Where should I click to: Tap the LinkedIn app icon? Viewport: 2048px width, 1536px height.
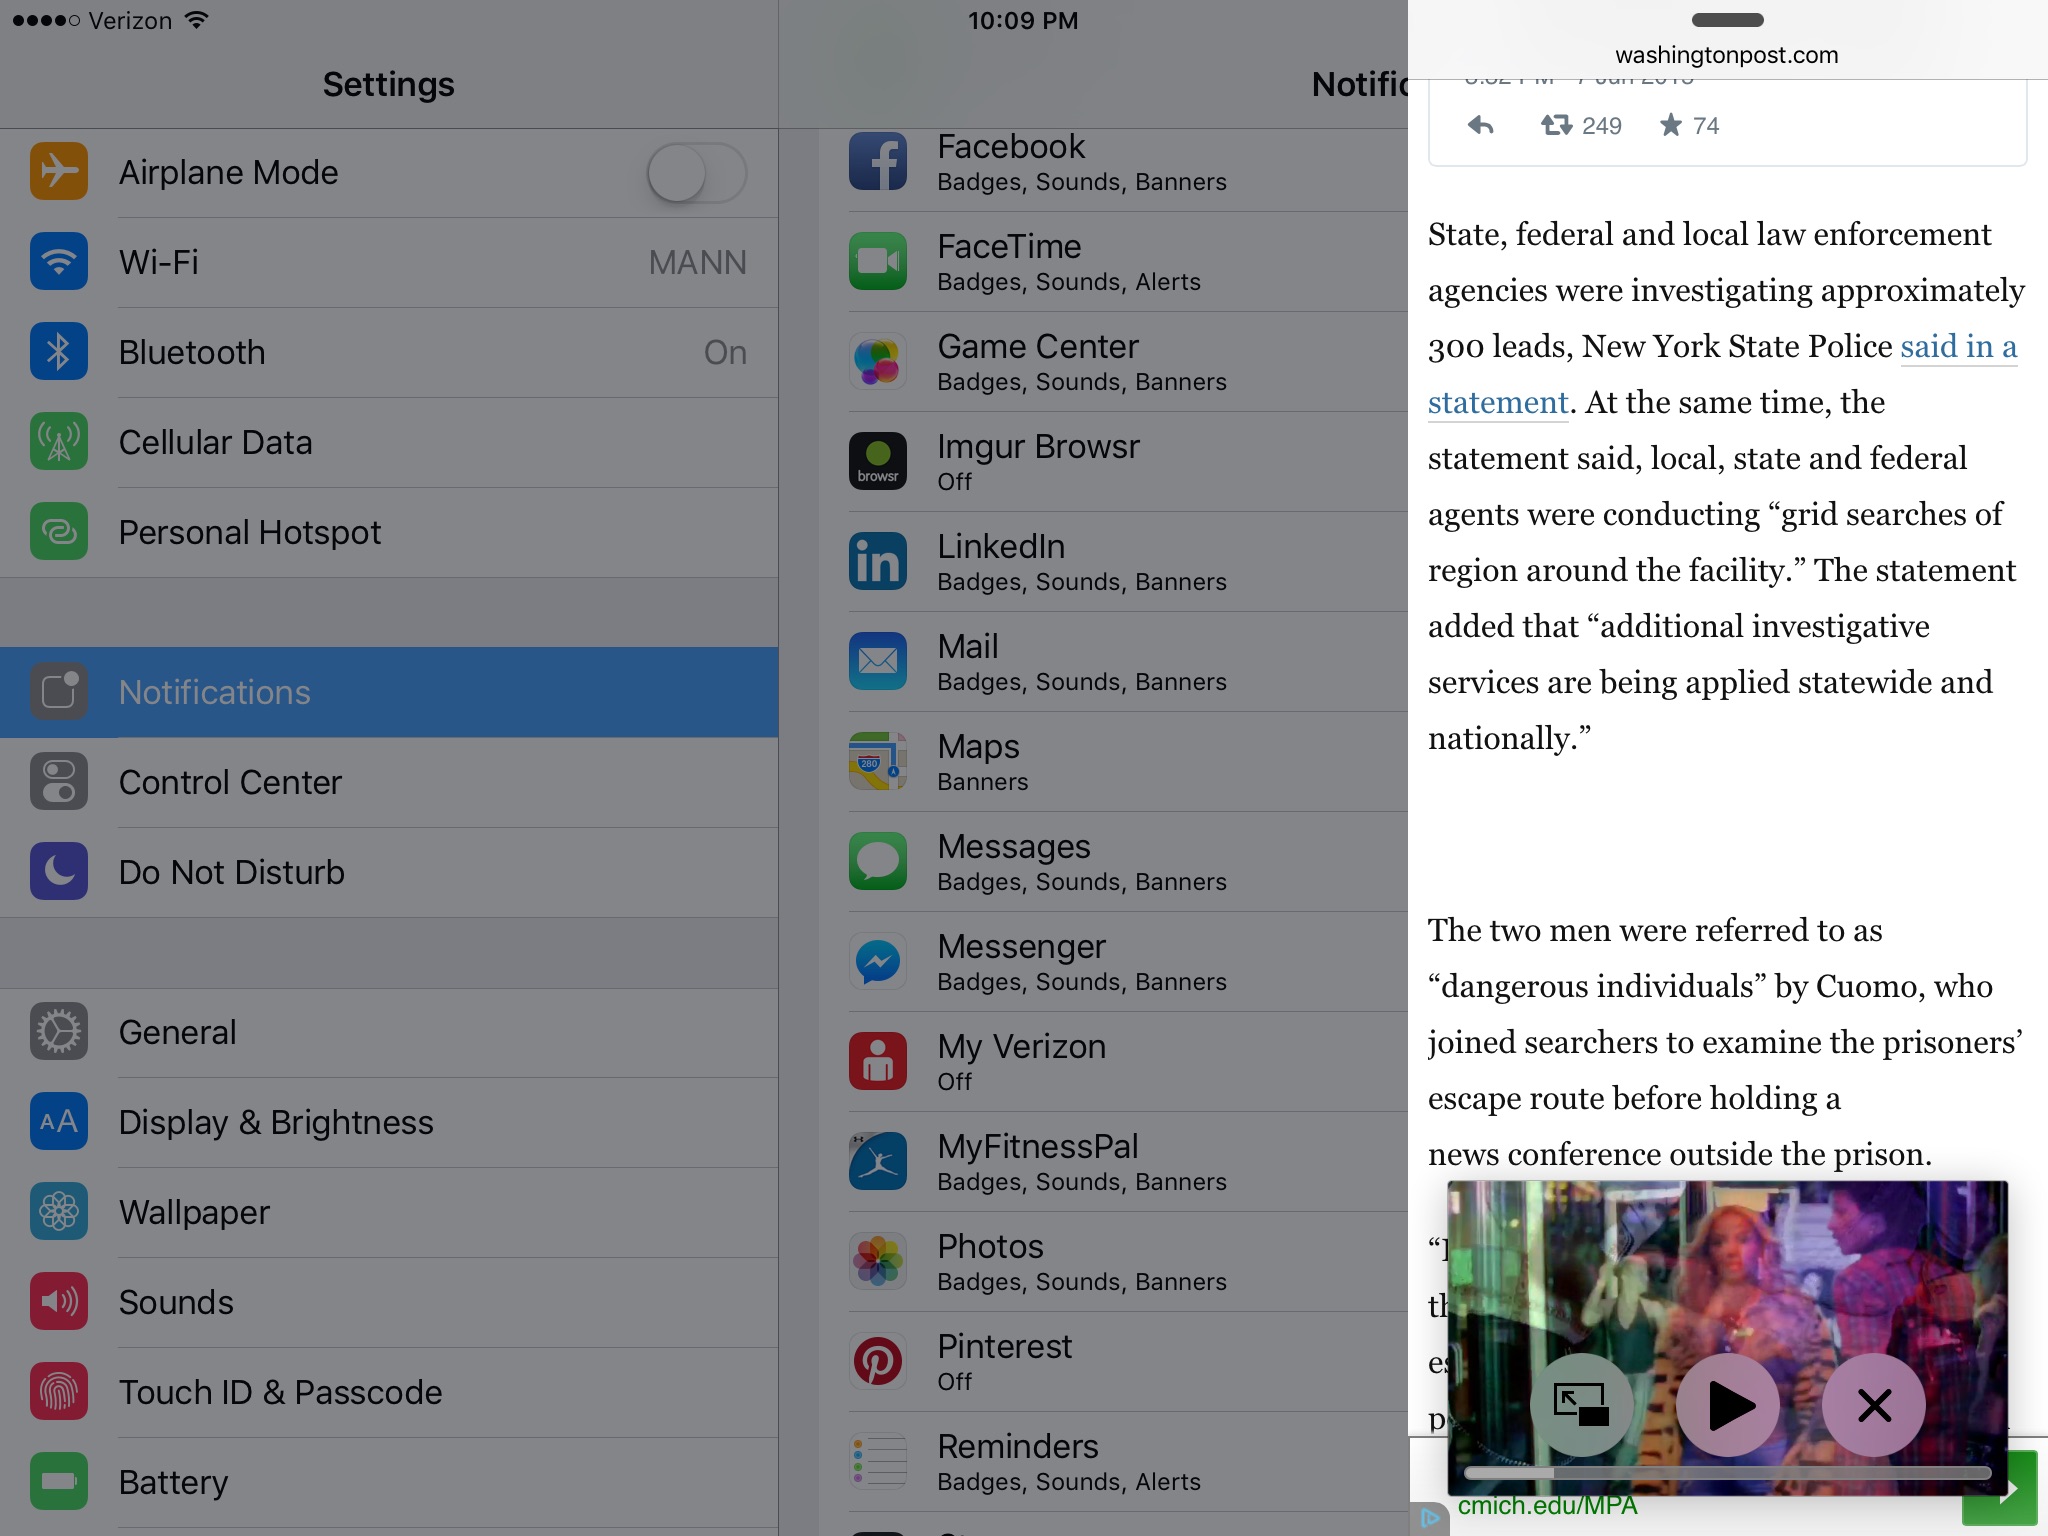click(x=878, y=561)
